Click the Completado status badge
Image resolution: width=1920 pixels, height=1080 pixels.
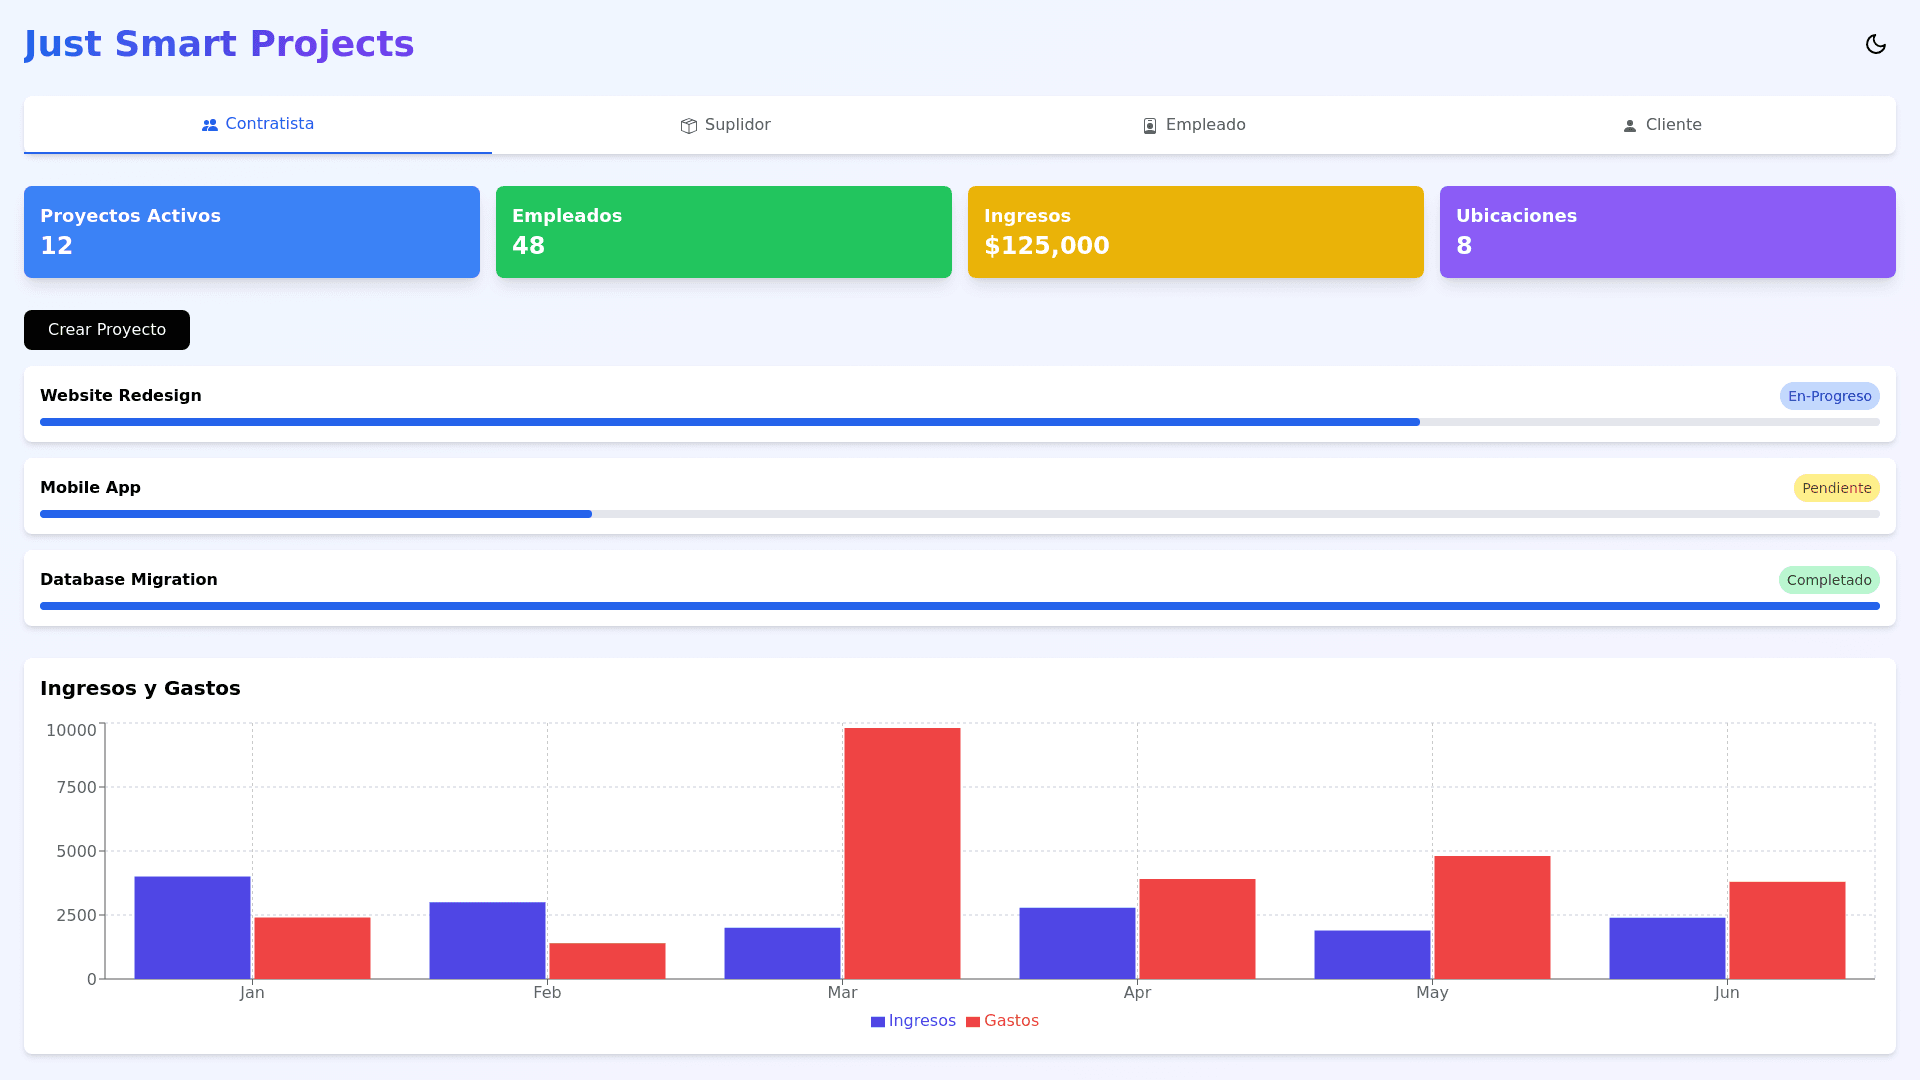(1828, 580)
